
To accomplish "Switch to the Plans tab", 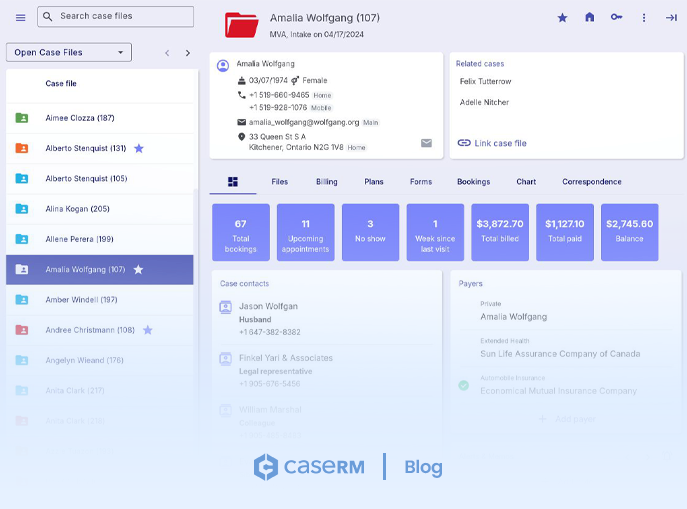I will point(374,182).
